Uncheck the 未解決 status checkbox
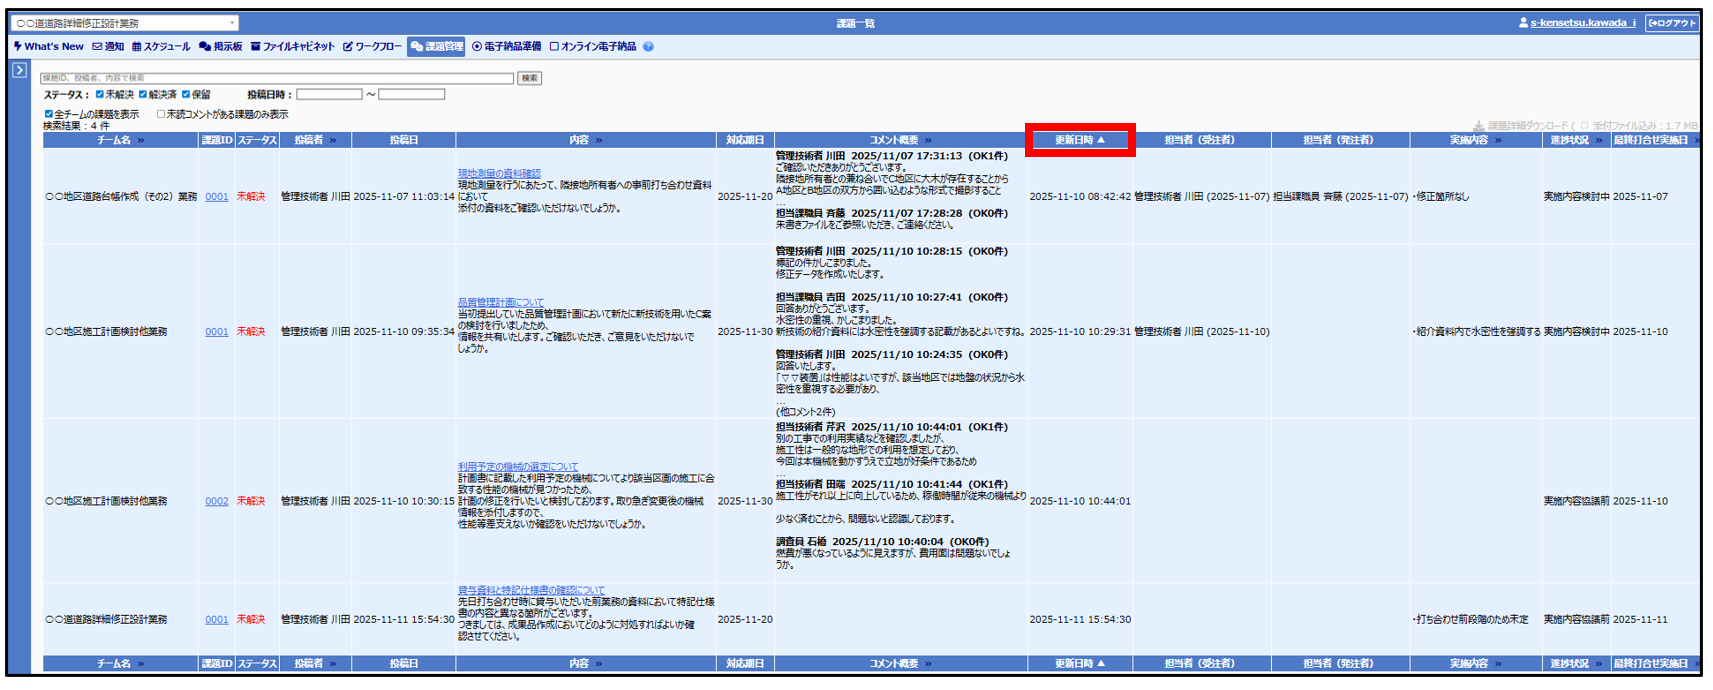The width and height of the screenshot is (1713, 690). tap(100, 95)
